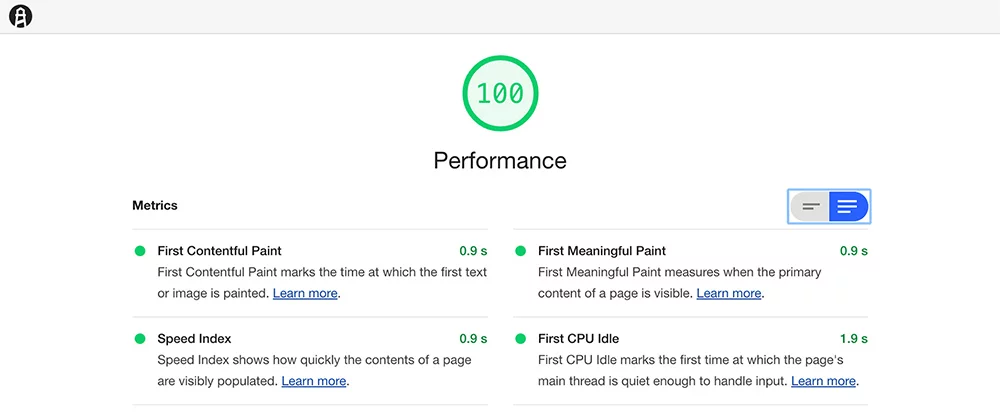Select the Speed Index metric title
The height and width of the screenshot is (415, 1000).
click(x=194, y=339)
